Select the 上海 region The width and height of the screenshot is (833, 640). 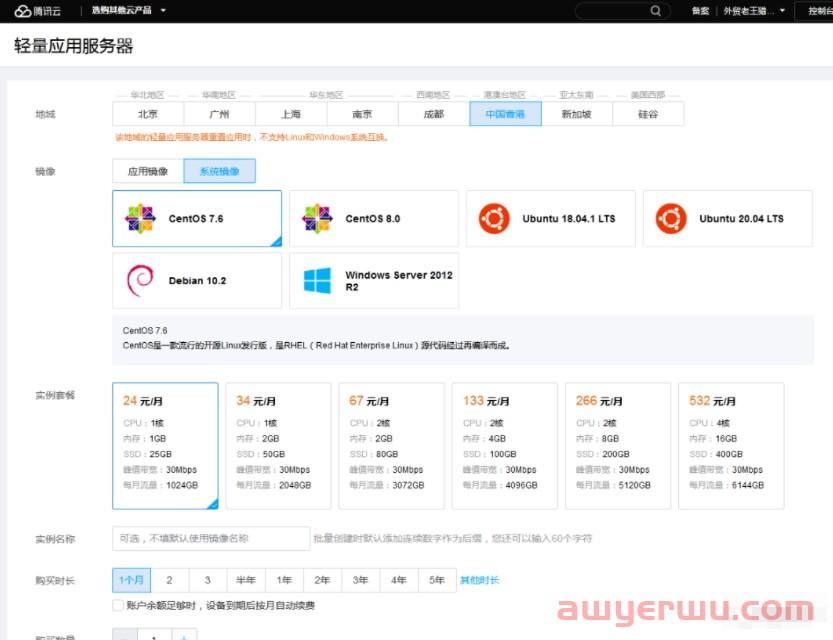291,114
